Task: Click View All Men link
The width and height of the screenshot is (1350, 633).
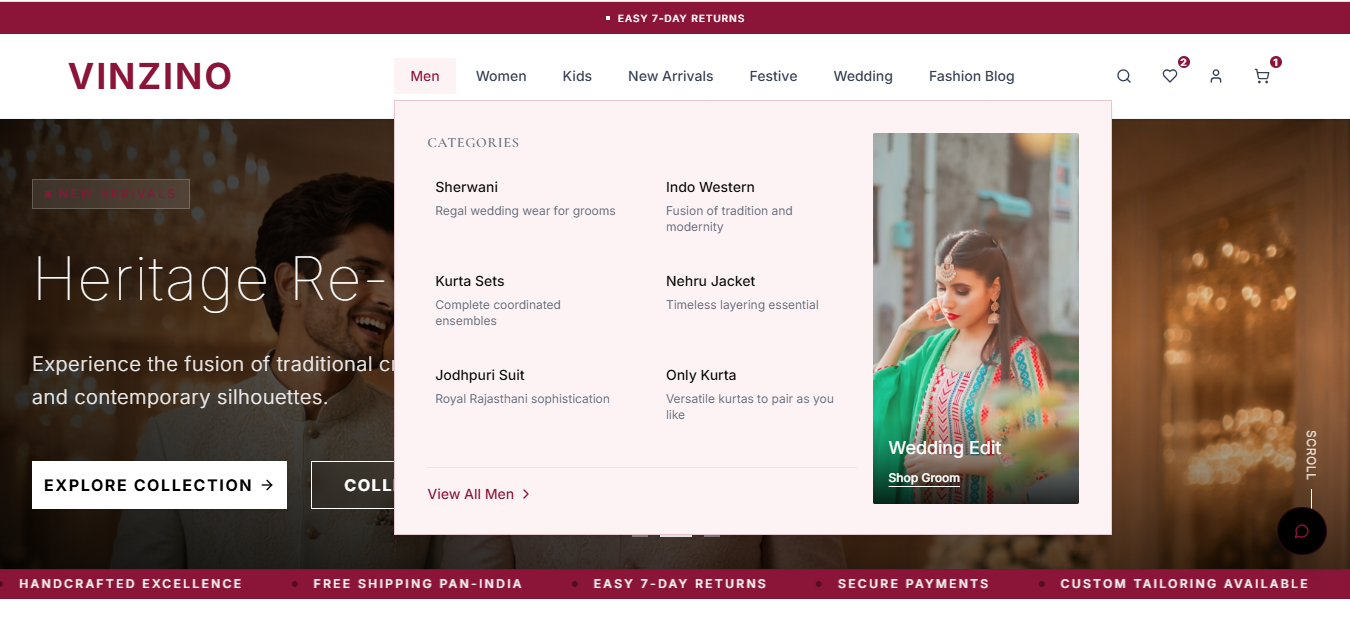Action: click(x=479, y=494)
